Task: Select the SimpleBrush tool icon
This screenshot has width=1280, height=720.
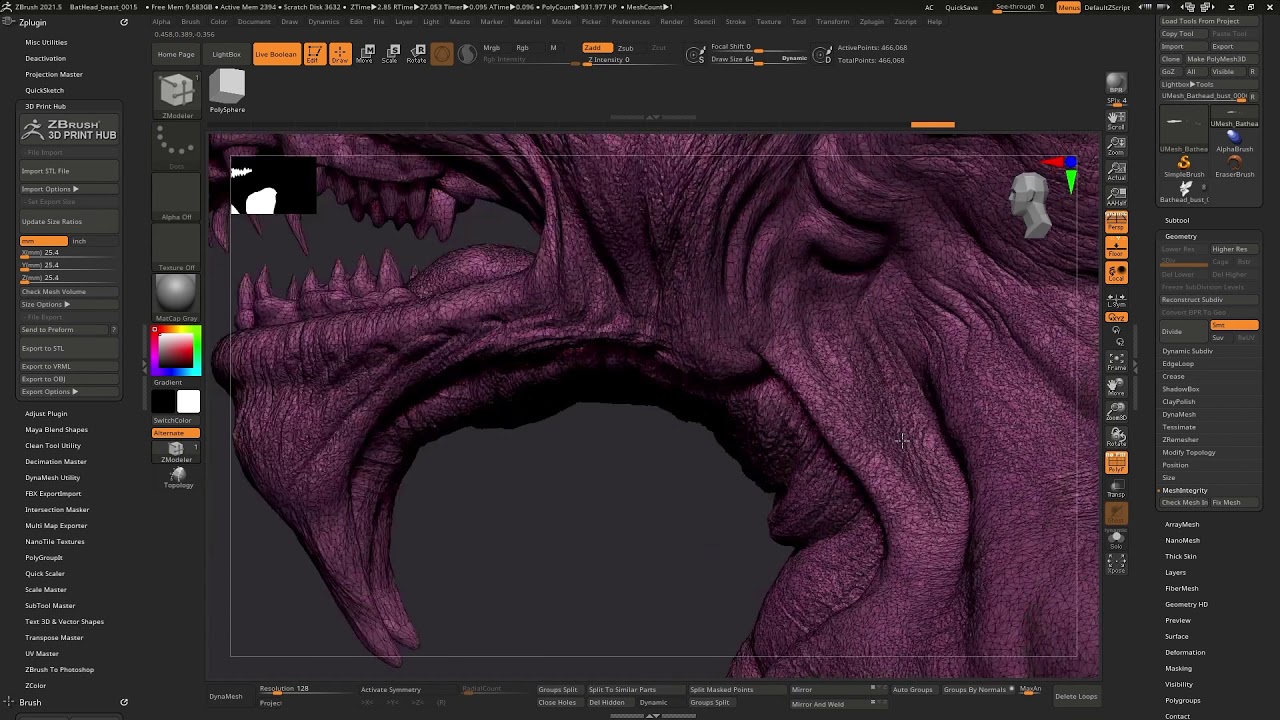Action: (1184, 167)
